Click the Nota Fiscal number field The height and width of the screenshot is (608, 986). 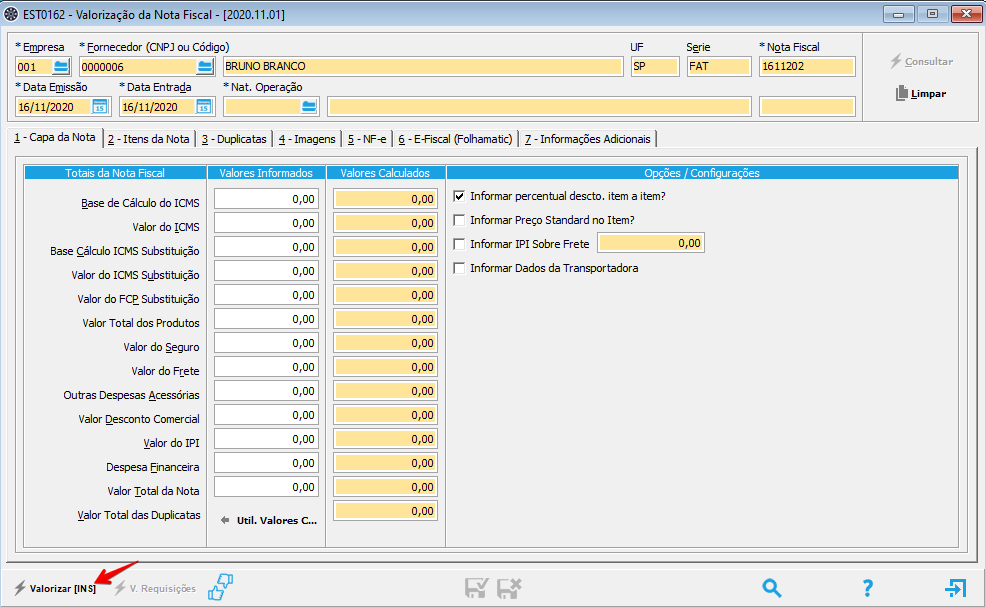click(x=807, y=67)
